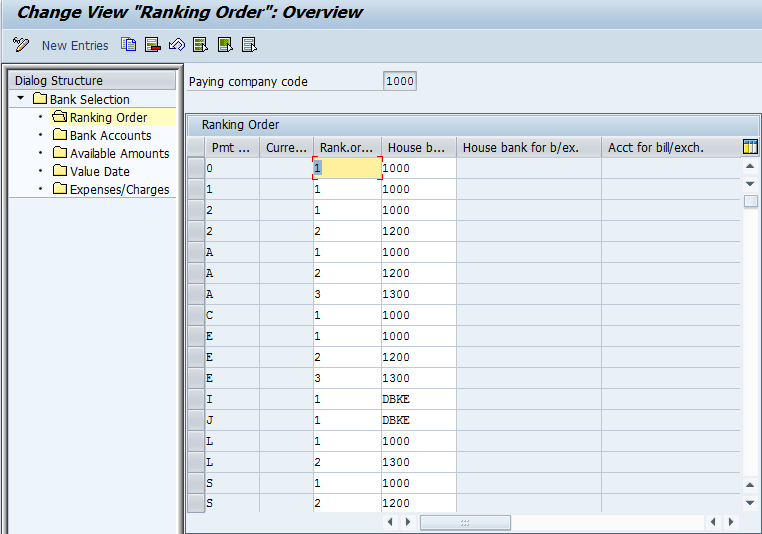Click the Deselect All icon in toolbar
The width and height of the screenshot is (762, 534).
tap(249, 45)
